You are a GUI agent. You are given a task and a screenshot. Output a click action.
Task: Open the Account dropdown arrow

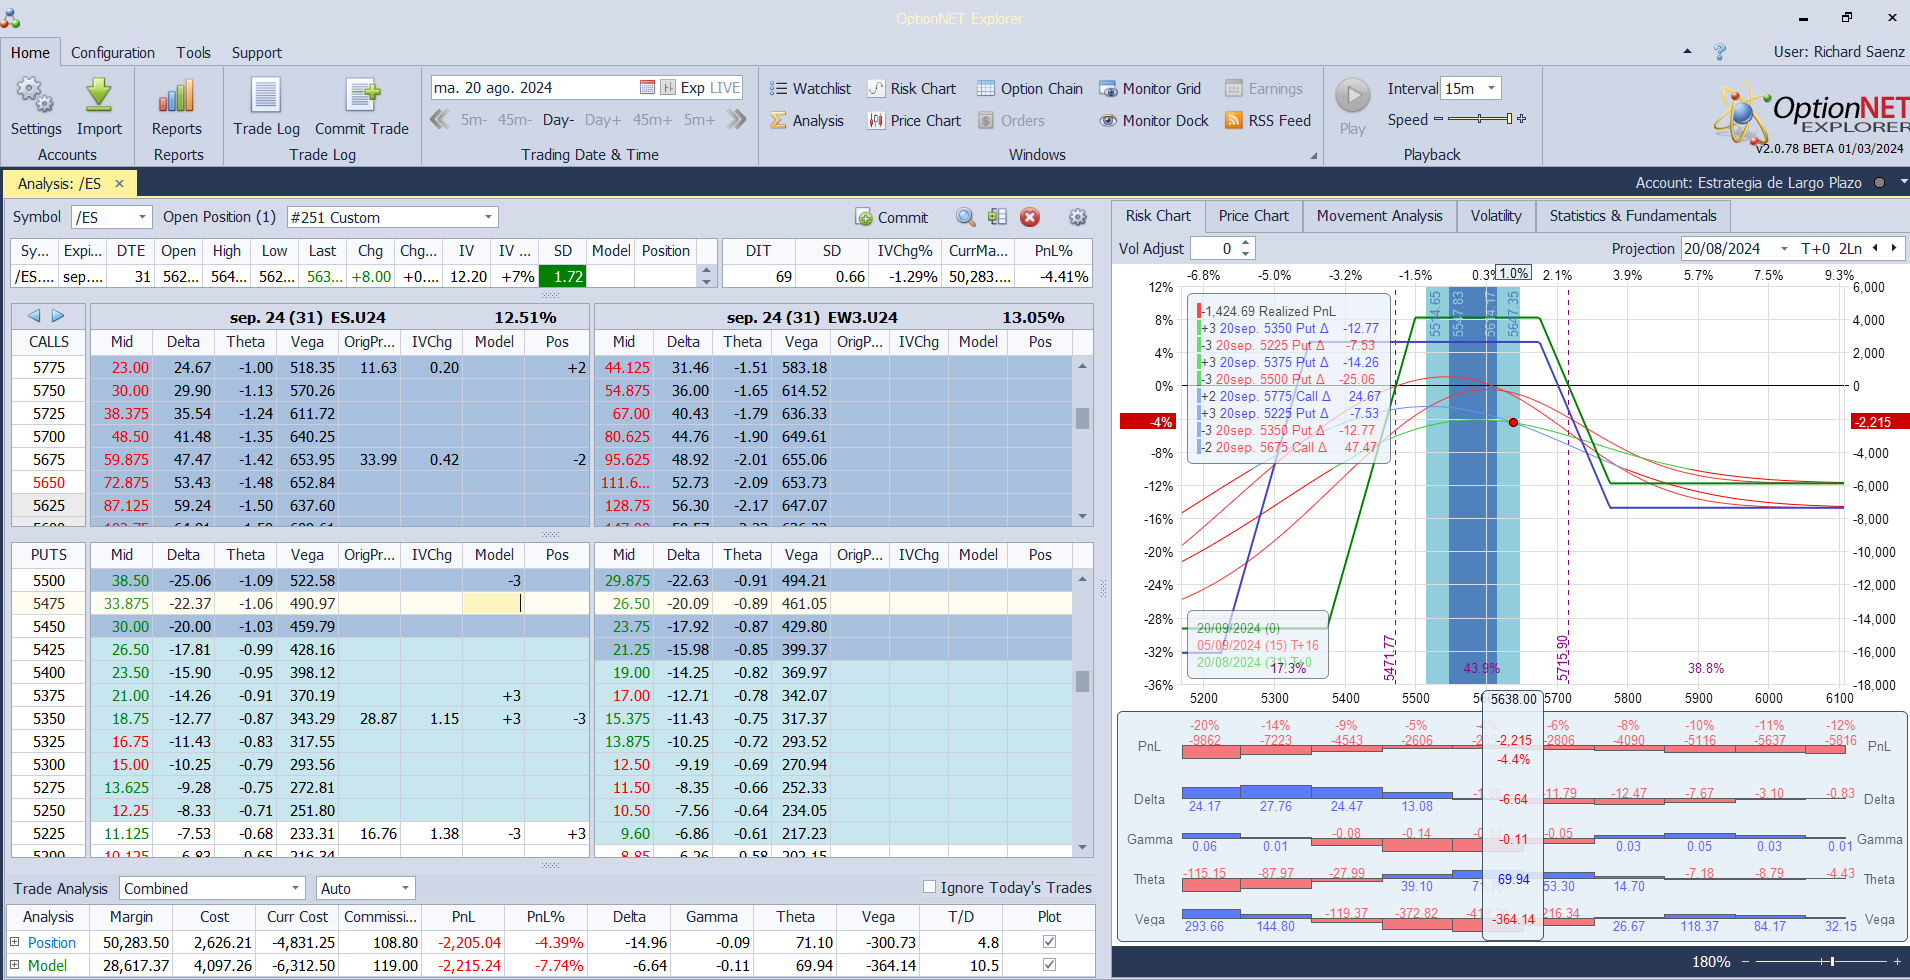pyautogui.click(x=1903, y=182)
